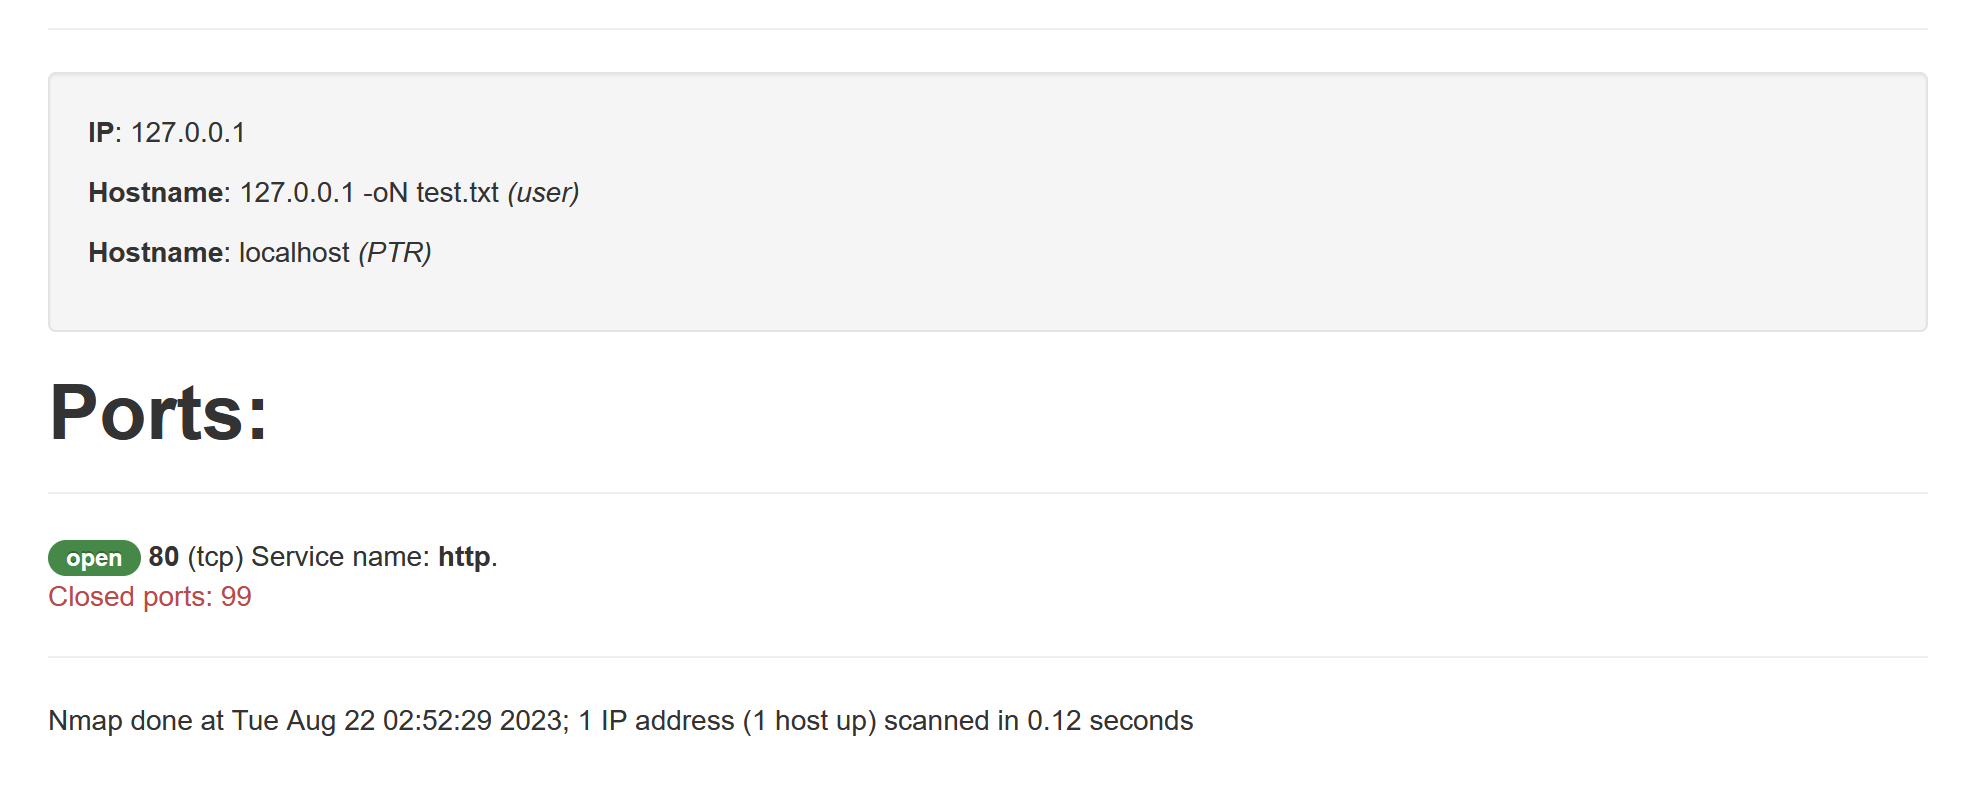Click the Service name label

point(340,557)
